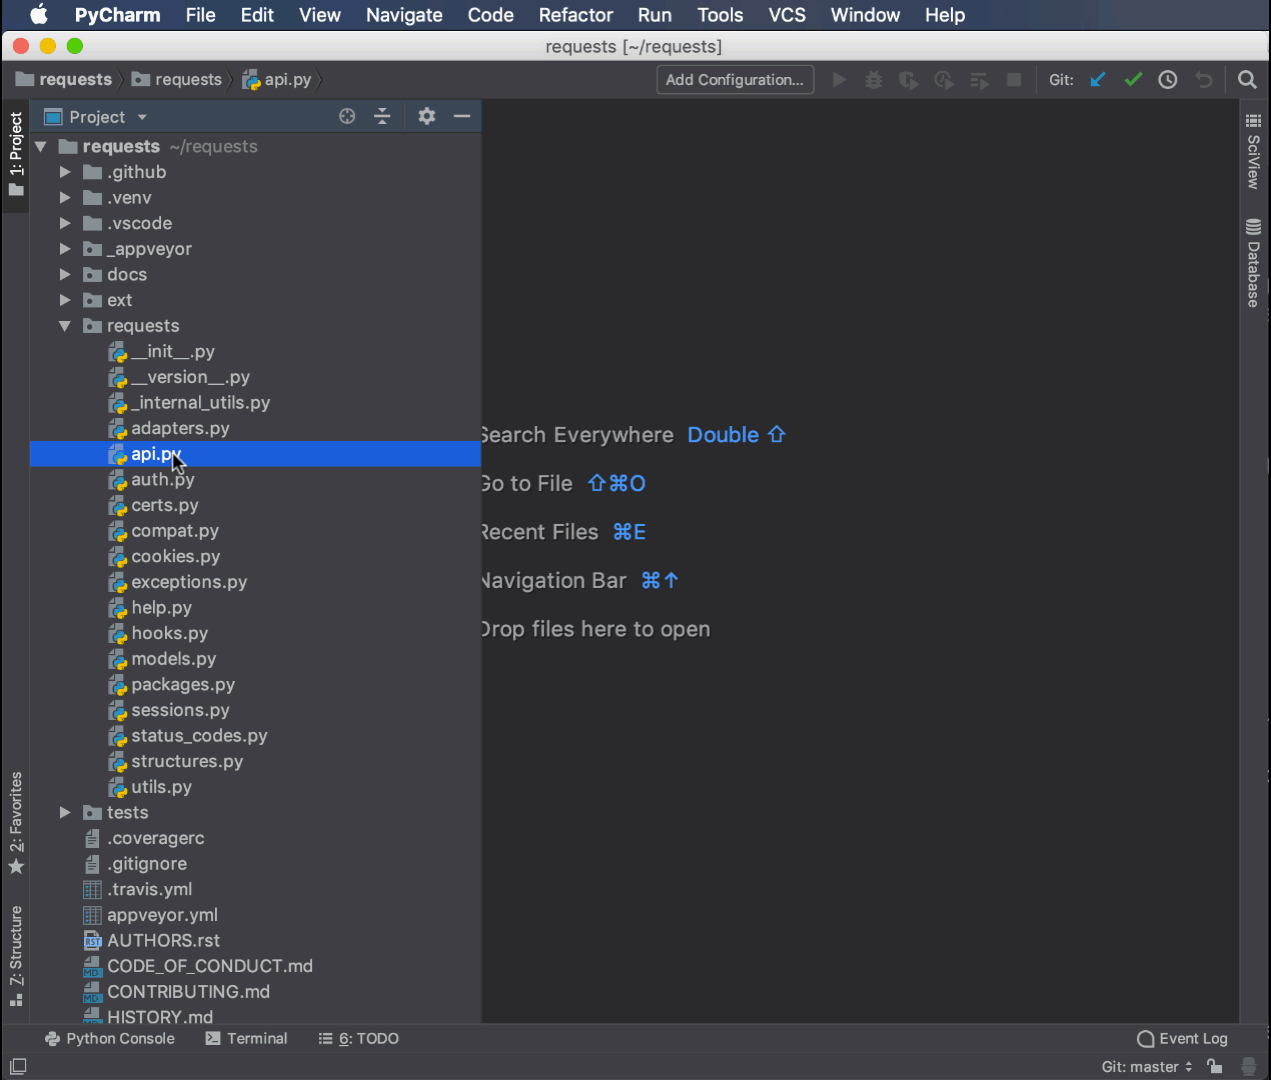Open search with the magnifier icon
This screenshot has width=1271, height=1080.
pyautogui.click(x=1246, y=79)
